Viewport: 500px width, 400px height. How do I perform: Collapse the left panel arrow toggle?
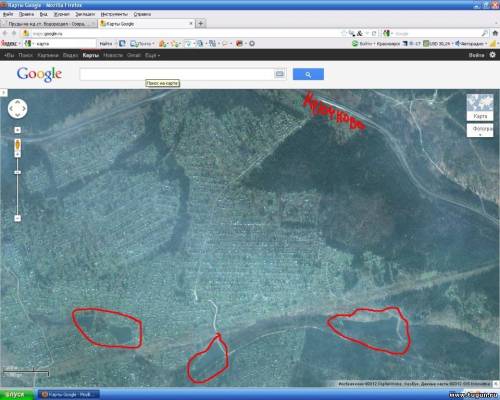(4, 92)
